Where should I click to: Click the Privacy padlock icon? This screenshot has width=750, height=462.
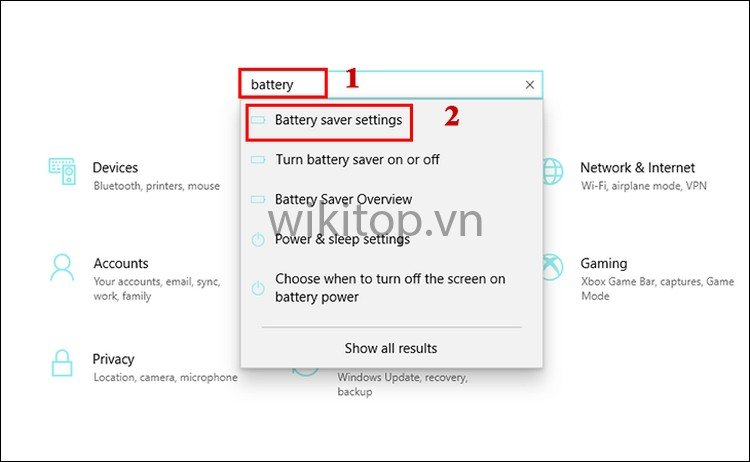[x=62, y=363]
